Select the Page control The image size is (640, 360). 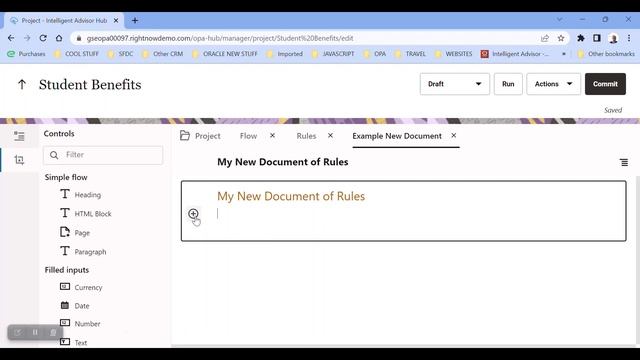tap(75, 233)
